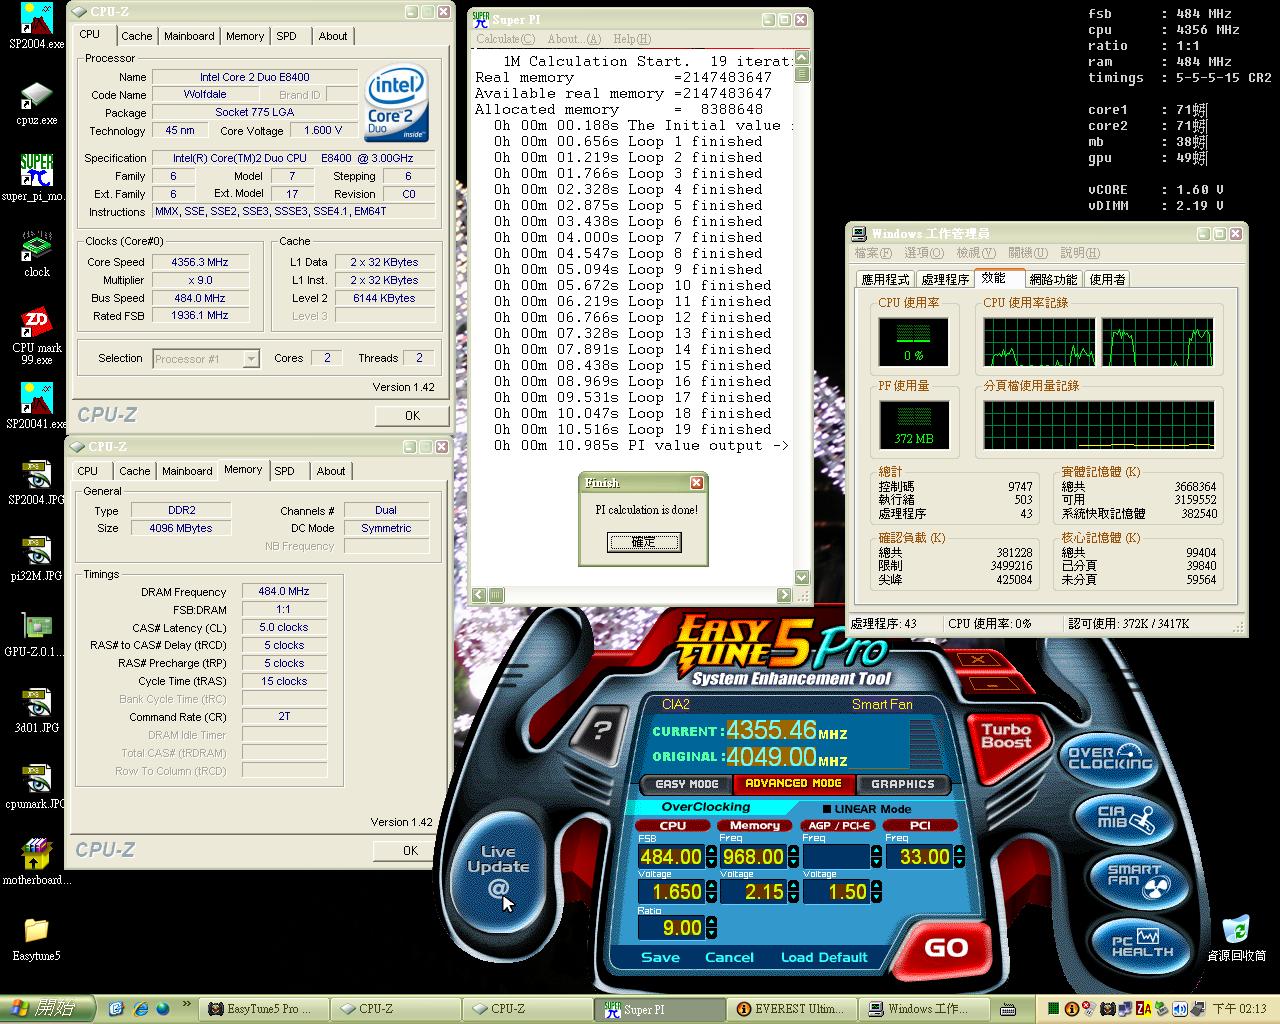
Task: Open the Recycle Bin desktop icon
Action: click(x=1236, y=938)
